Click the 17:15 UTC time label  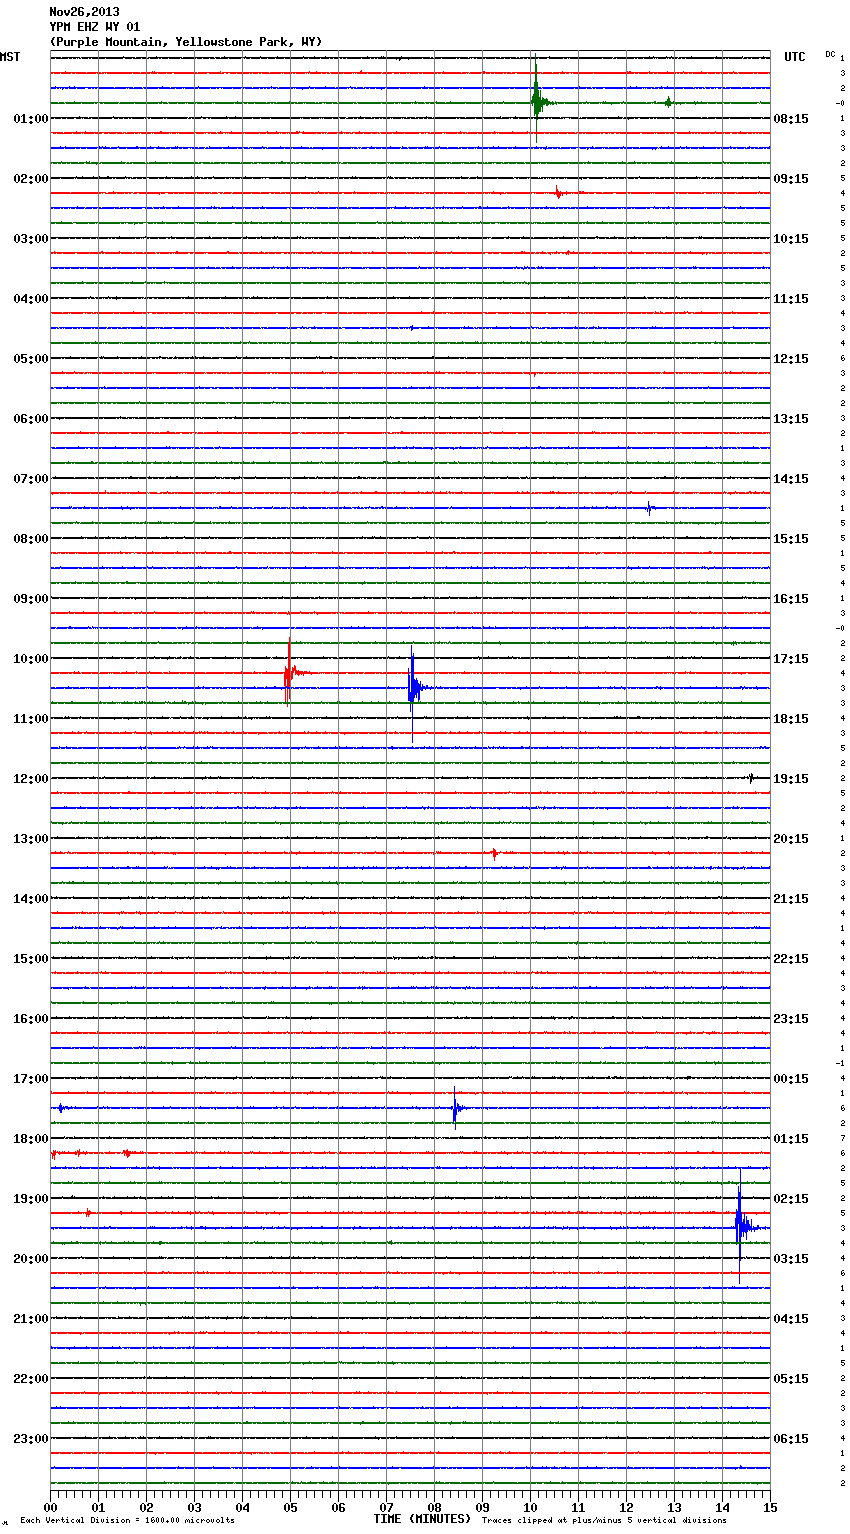tap(791, 658)
